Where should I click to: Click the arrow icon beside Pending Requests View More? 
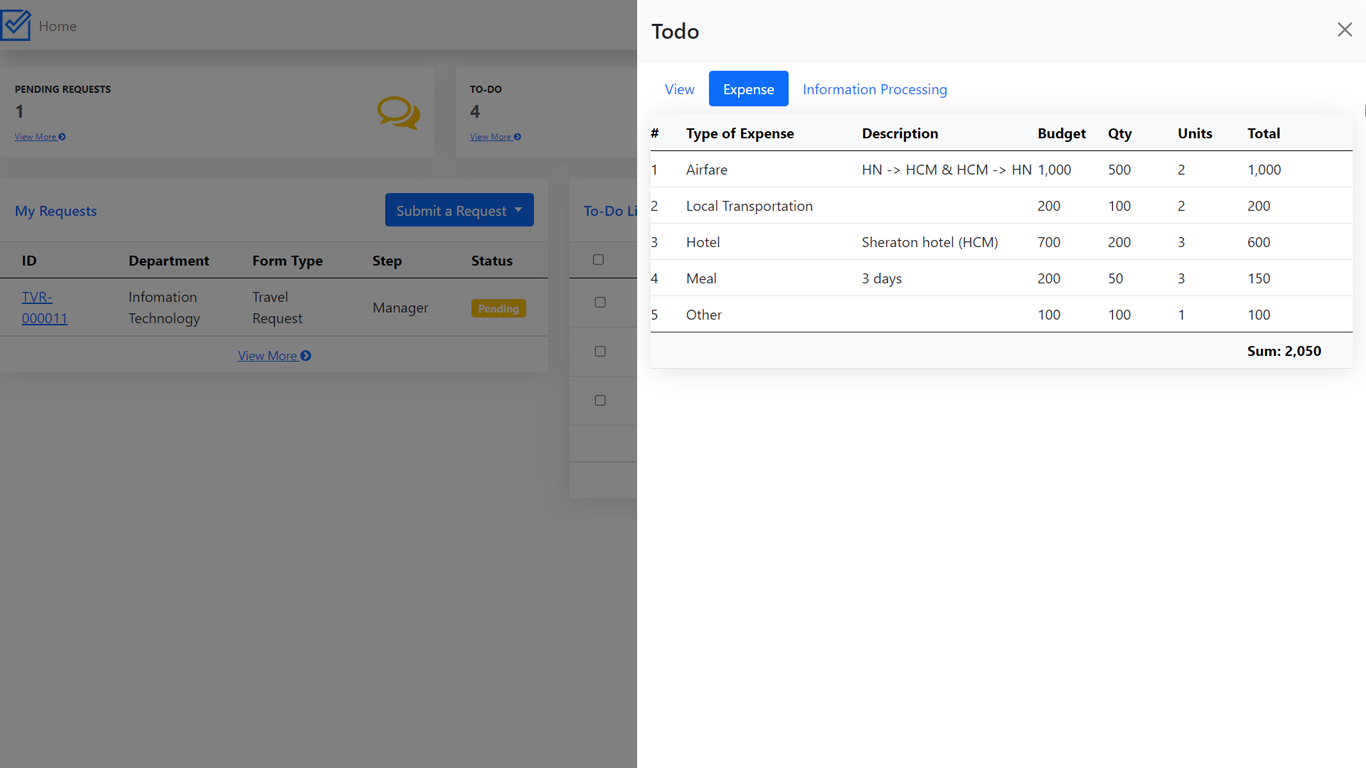tap(63, 136)
